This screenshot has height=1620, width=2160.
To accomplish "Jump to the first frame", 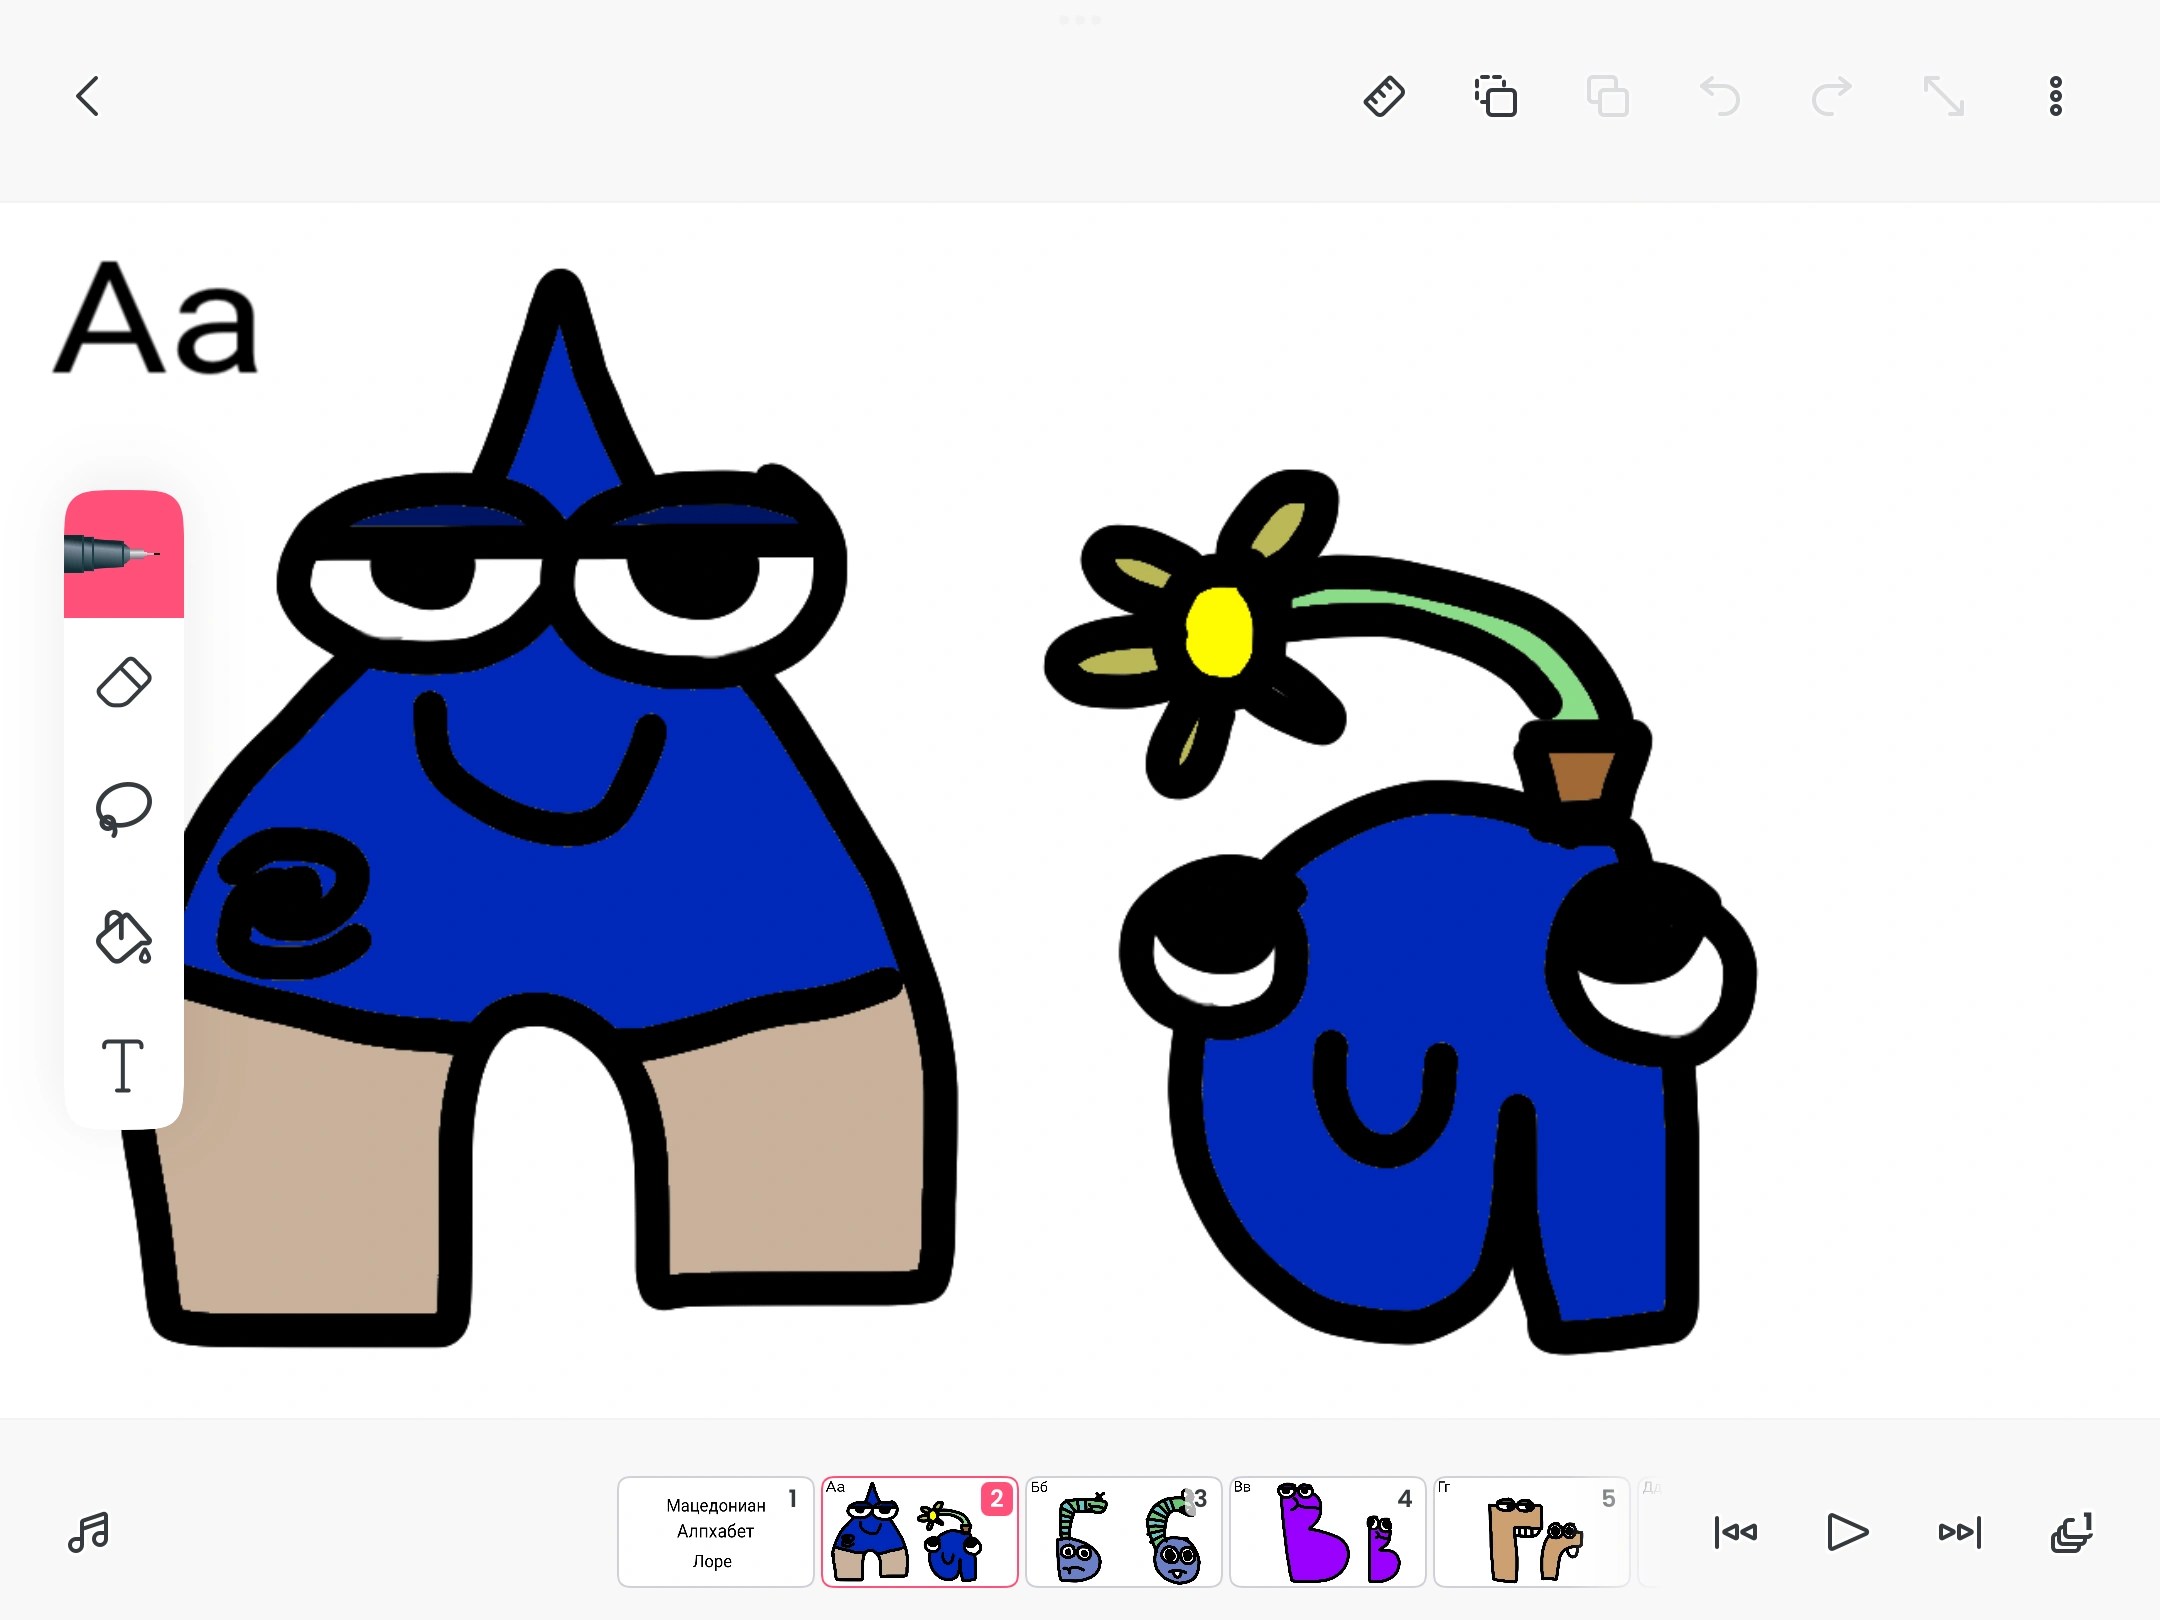I will pyautogui.click(x=1736, y=1532).
